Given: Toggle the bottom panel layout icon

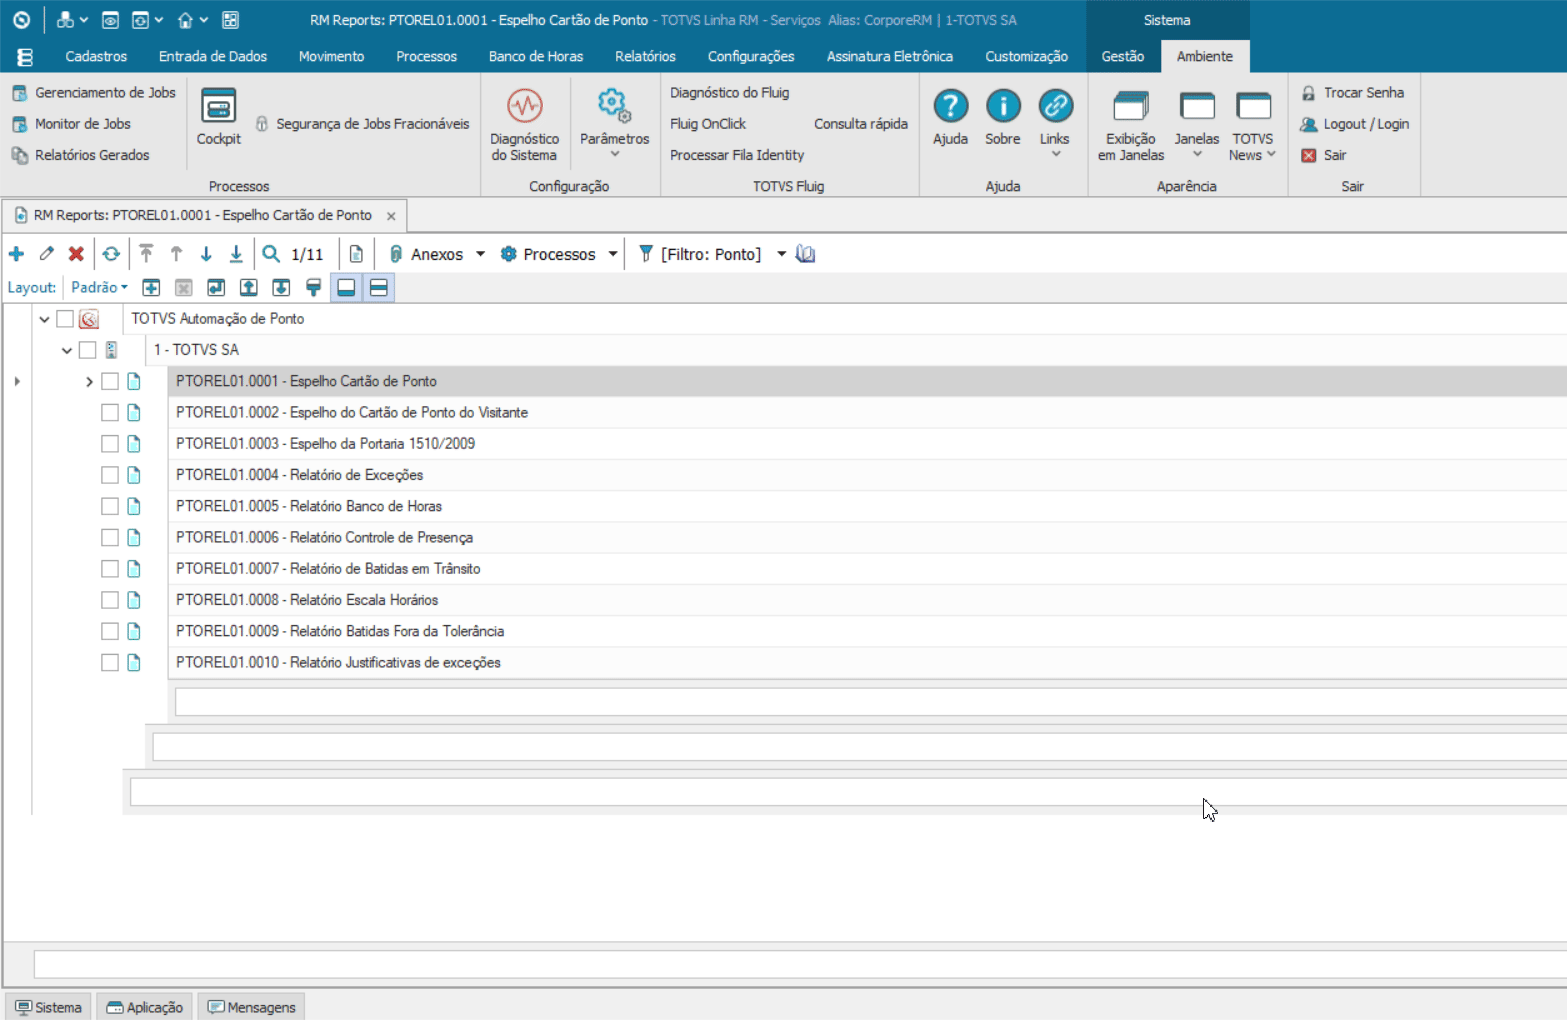Looking at the screenshot, I should [346, 288].
